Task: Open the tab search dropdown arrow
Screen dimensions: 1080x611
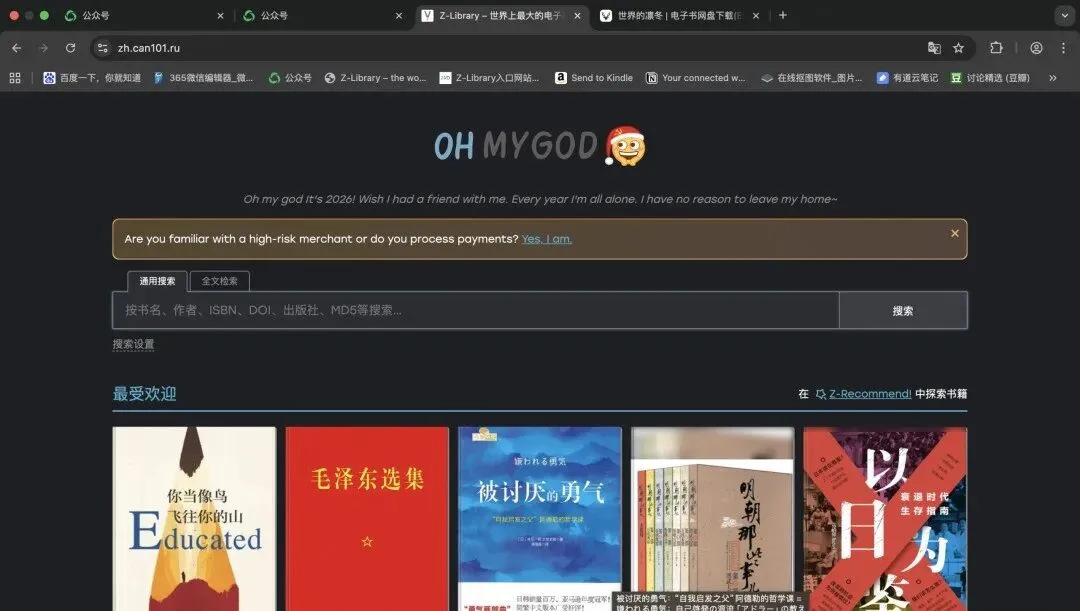Action: 1065,16
